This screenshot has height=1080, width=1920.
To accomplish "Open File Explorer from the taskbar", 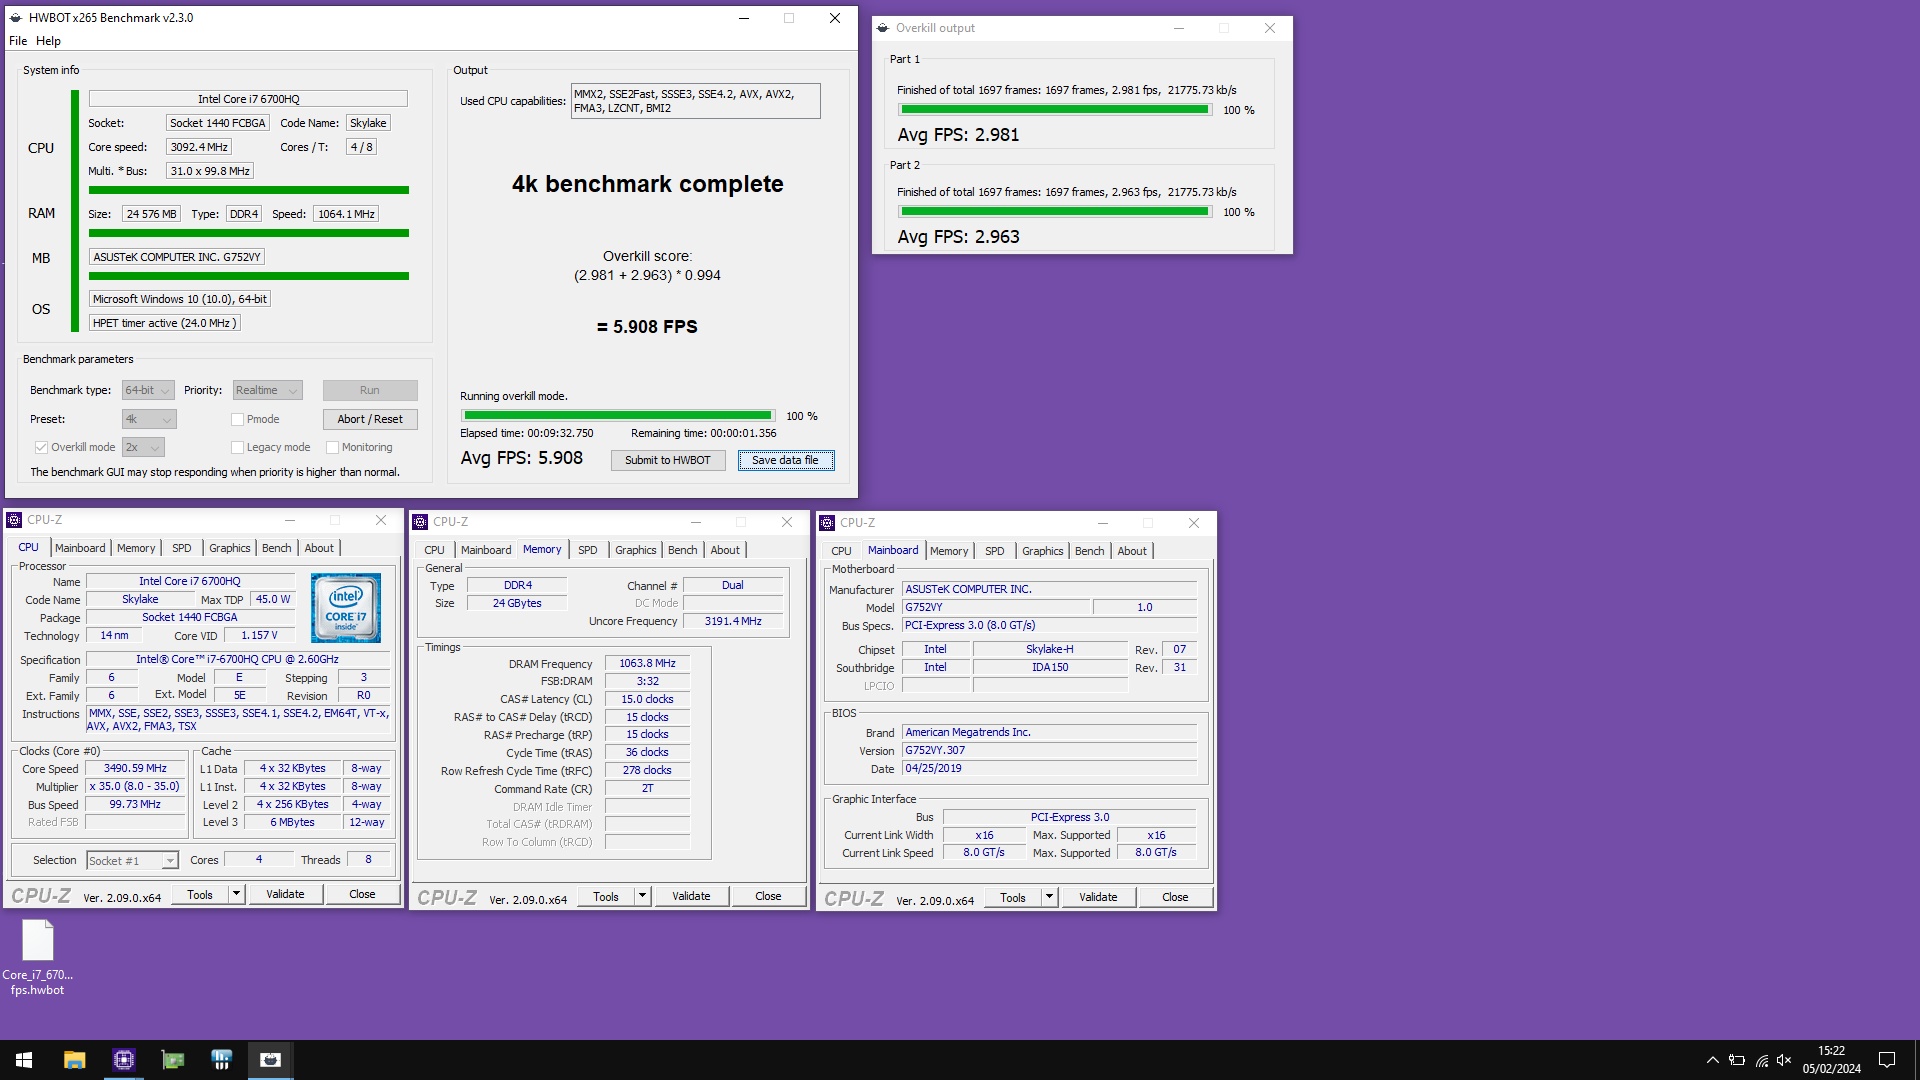I will (x=74, y=1060).
